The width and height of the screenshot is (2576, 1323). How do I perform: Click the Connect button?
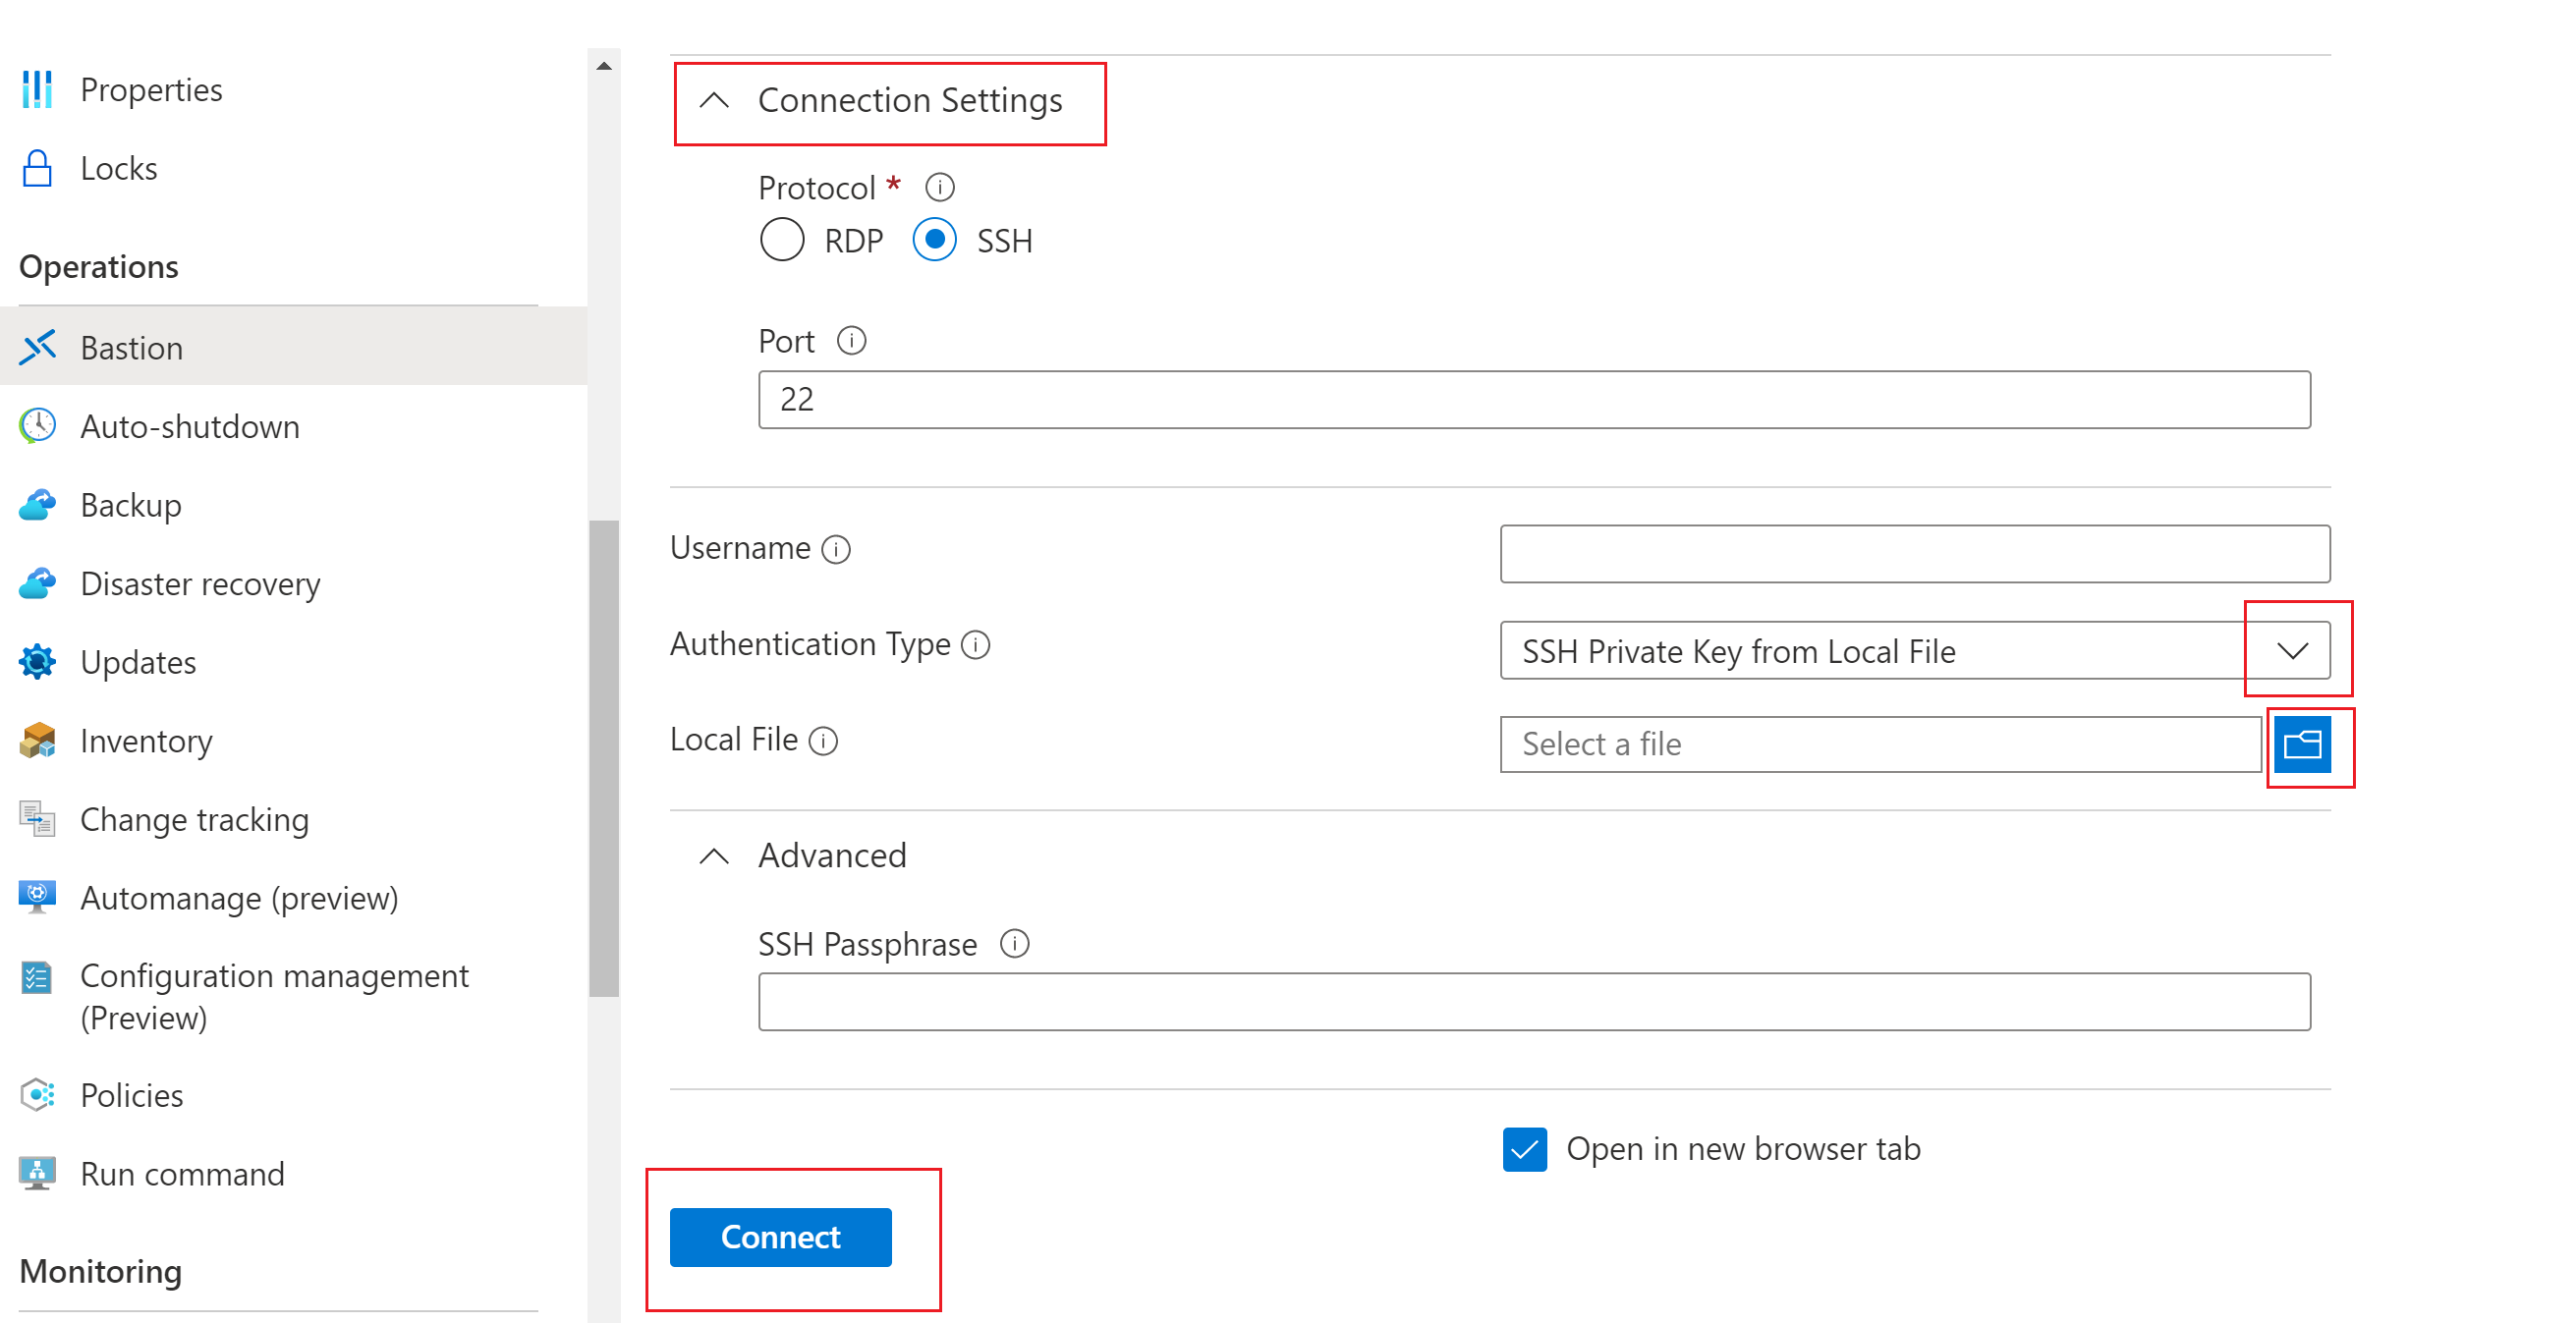coord(781,1237)
